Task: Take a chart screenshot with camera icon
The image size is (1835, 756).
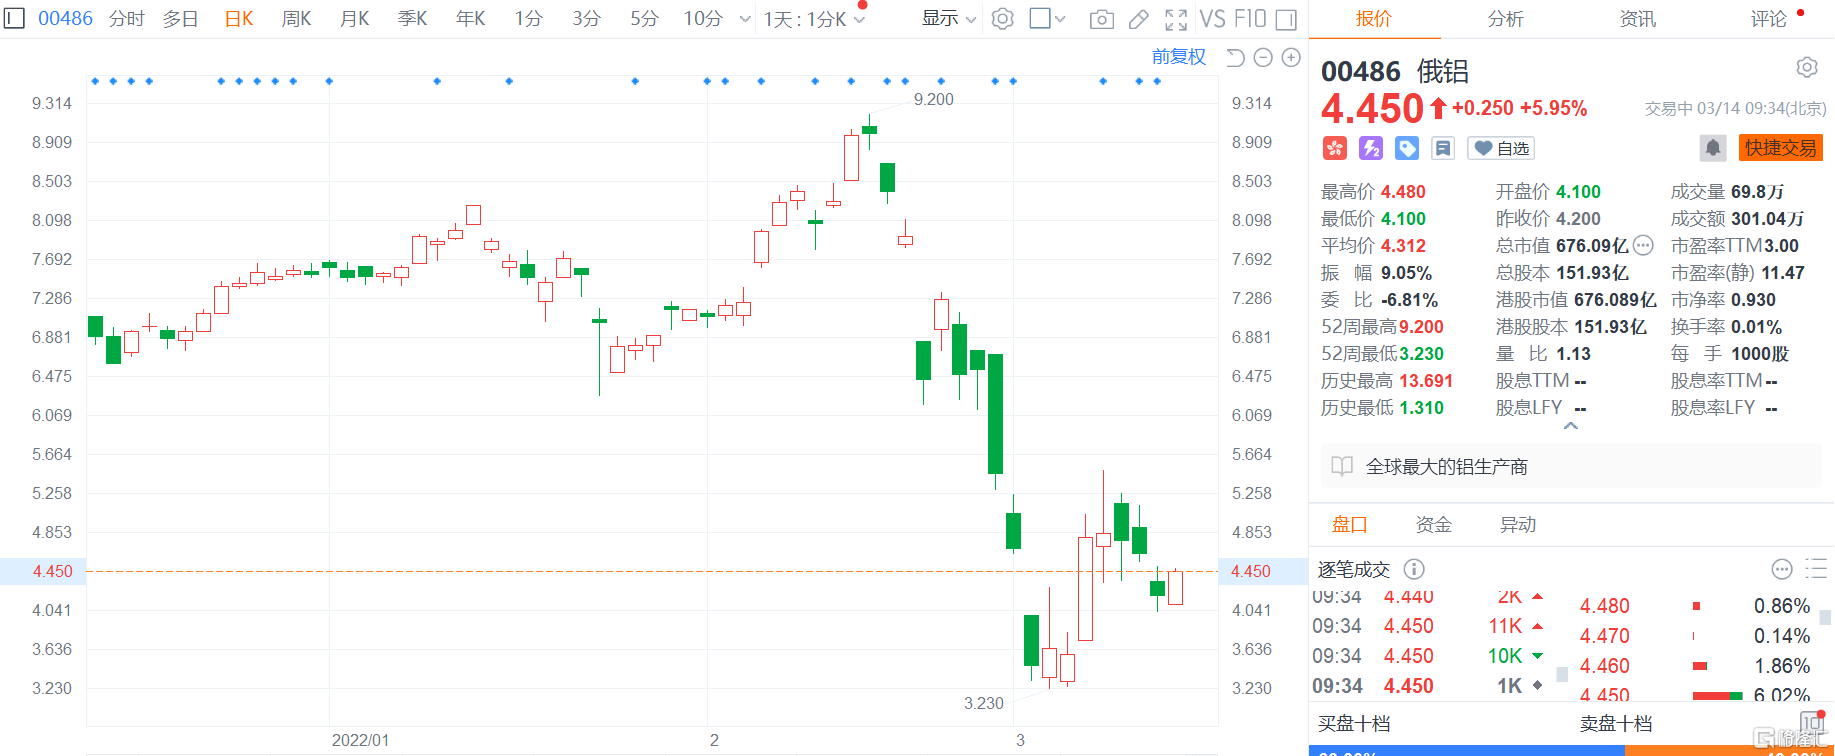Action: (x=1101, y=19)
